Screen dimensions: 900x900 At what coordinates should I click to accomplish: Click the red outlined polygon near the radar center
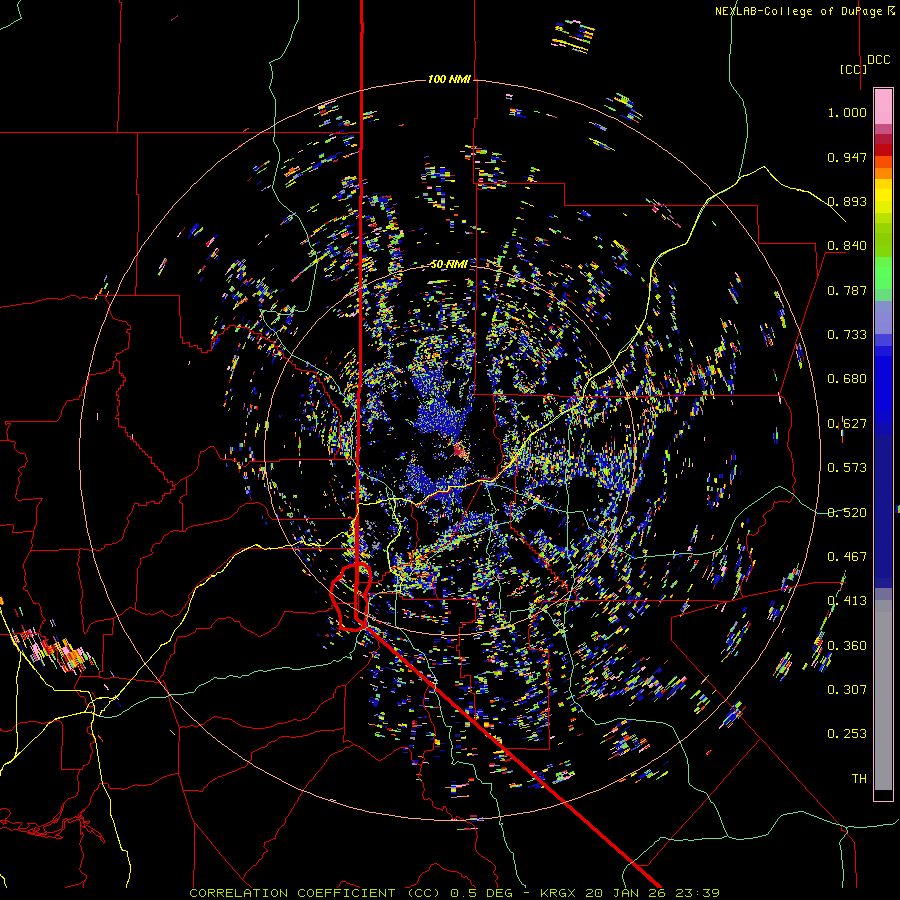(x=350, y=598)
